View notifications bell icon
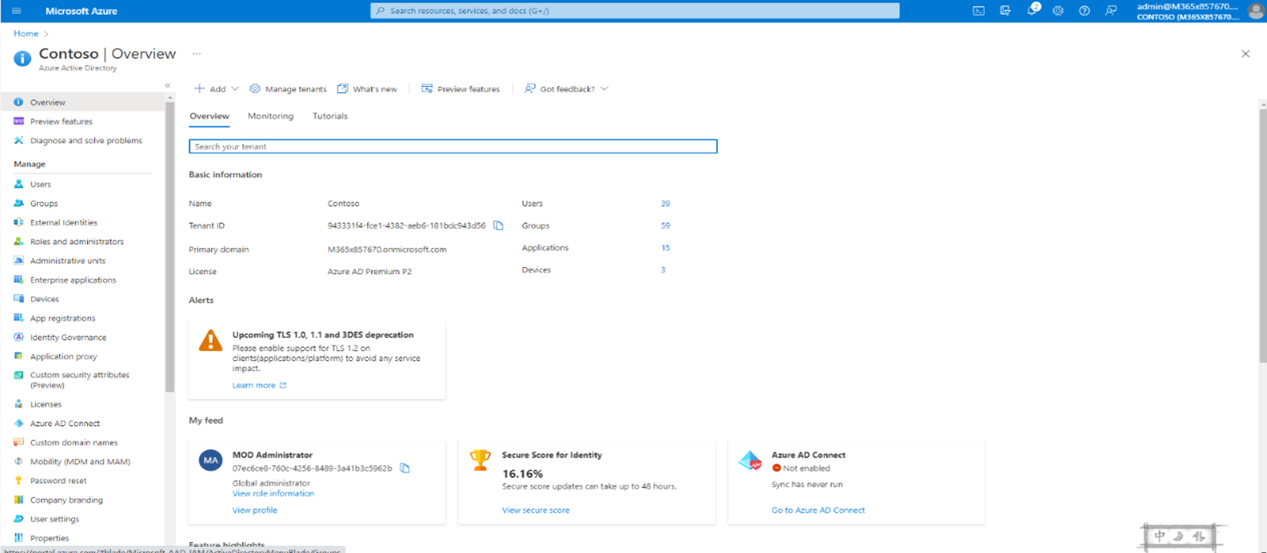Viewport: 1267px width, 553px height. click(1032, 11)
